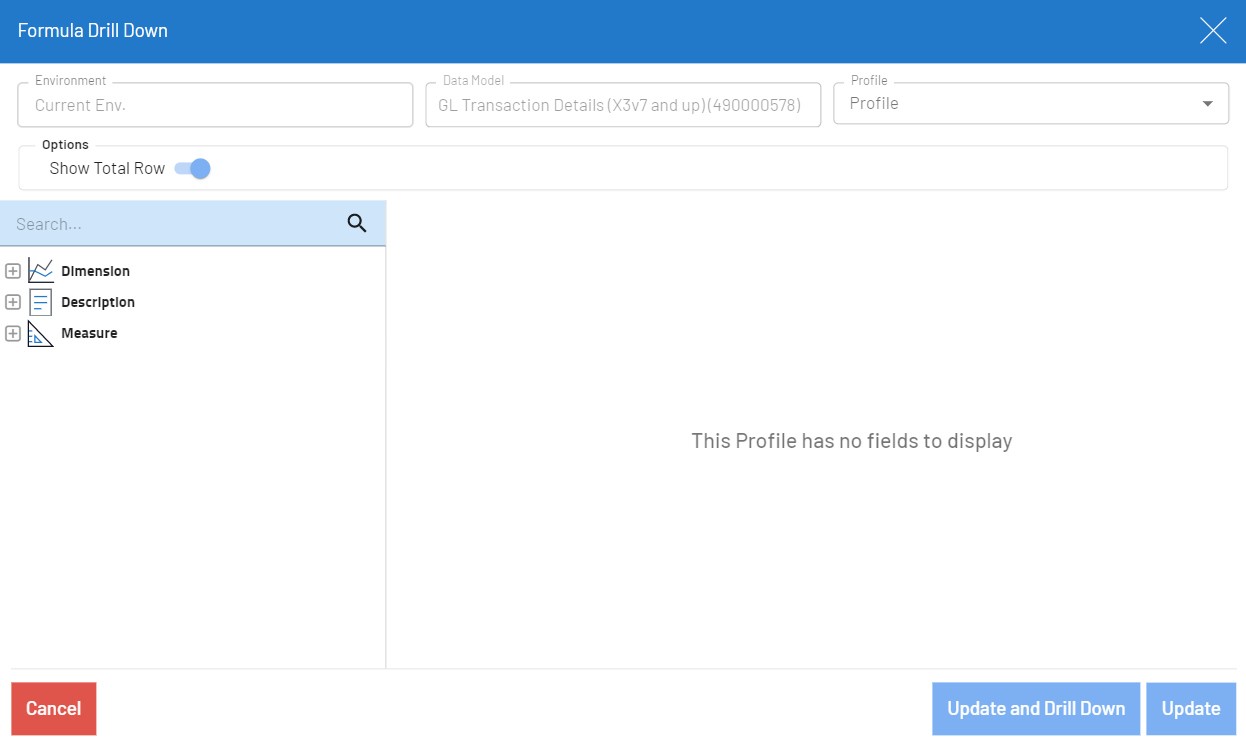Click the Update and Drill Down button
This screenshot has width=1246, height=744.
[x=1036, y=709]
